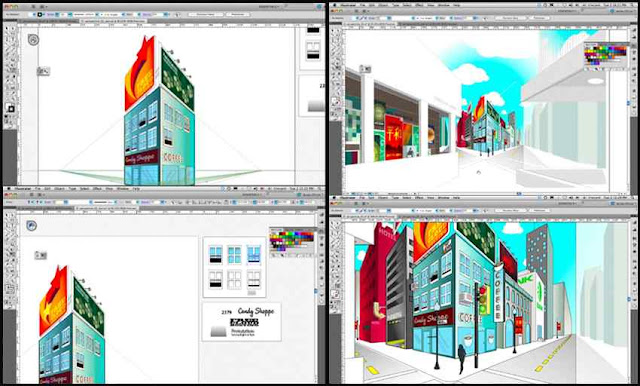Select the traffic light in bottom-right street scene
This screenshot has width=640, height=386.
(483, 300)
